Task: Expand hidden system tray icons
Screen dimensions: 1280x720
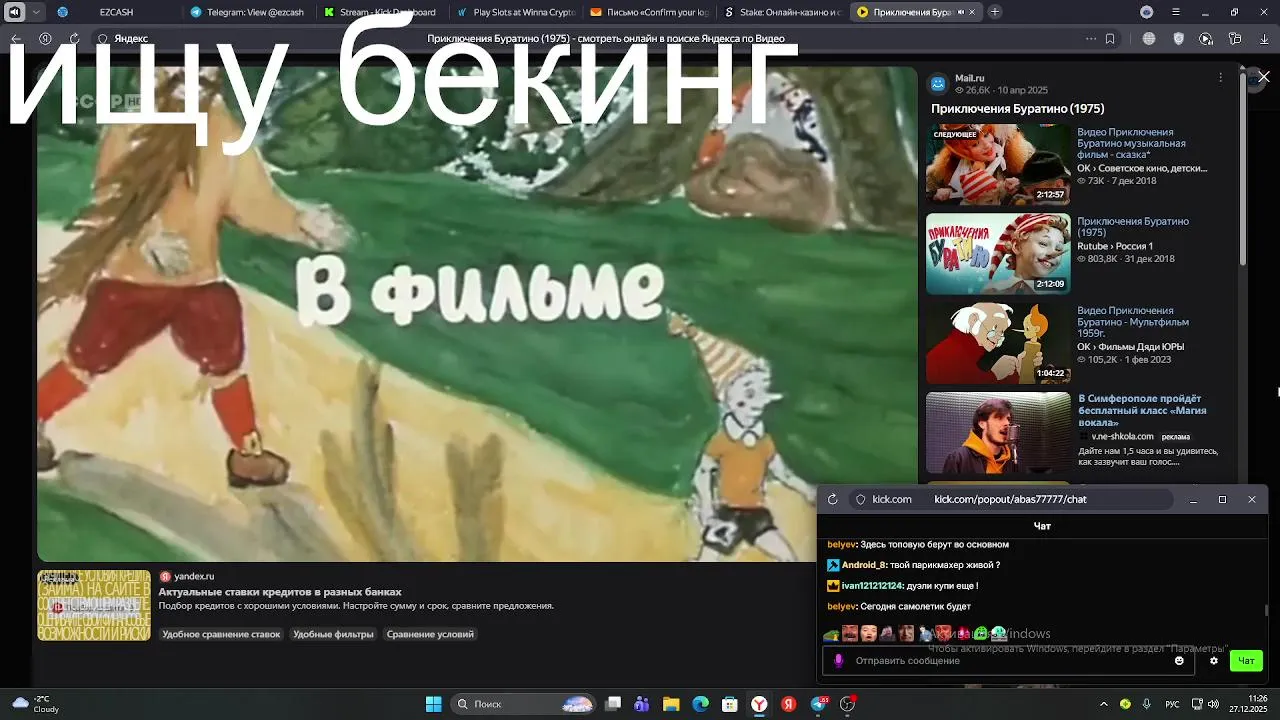Action: (1103, 704)
